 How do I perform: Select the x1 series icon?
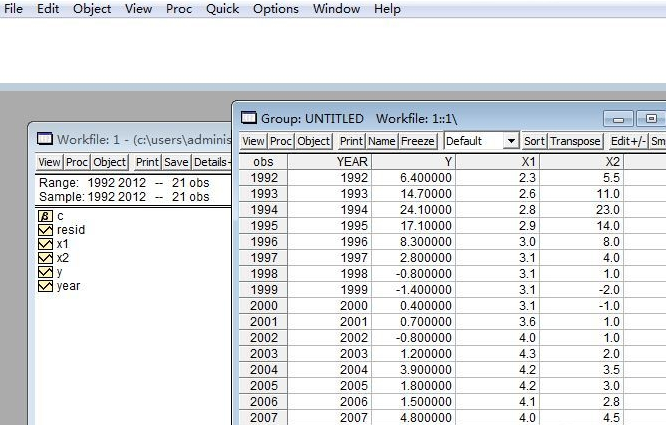[45, 244]
